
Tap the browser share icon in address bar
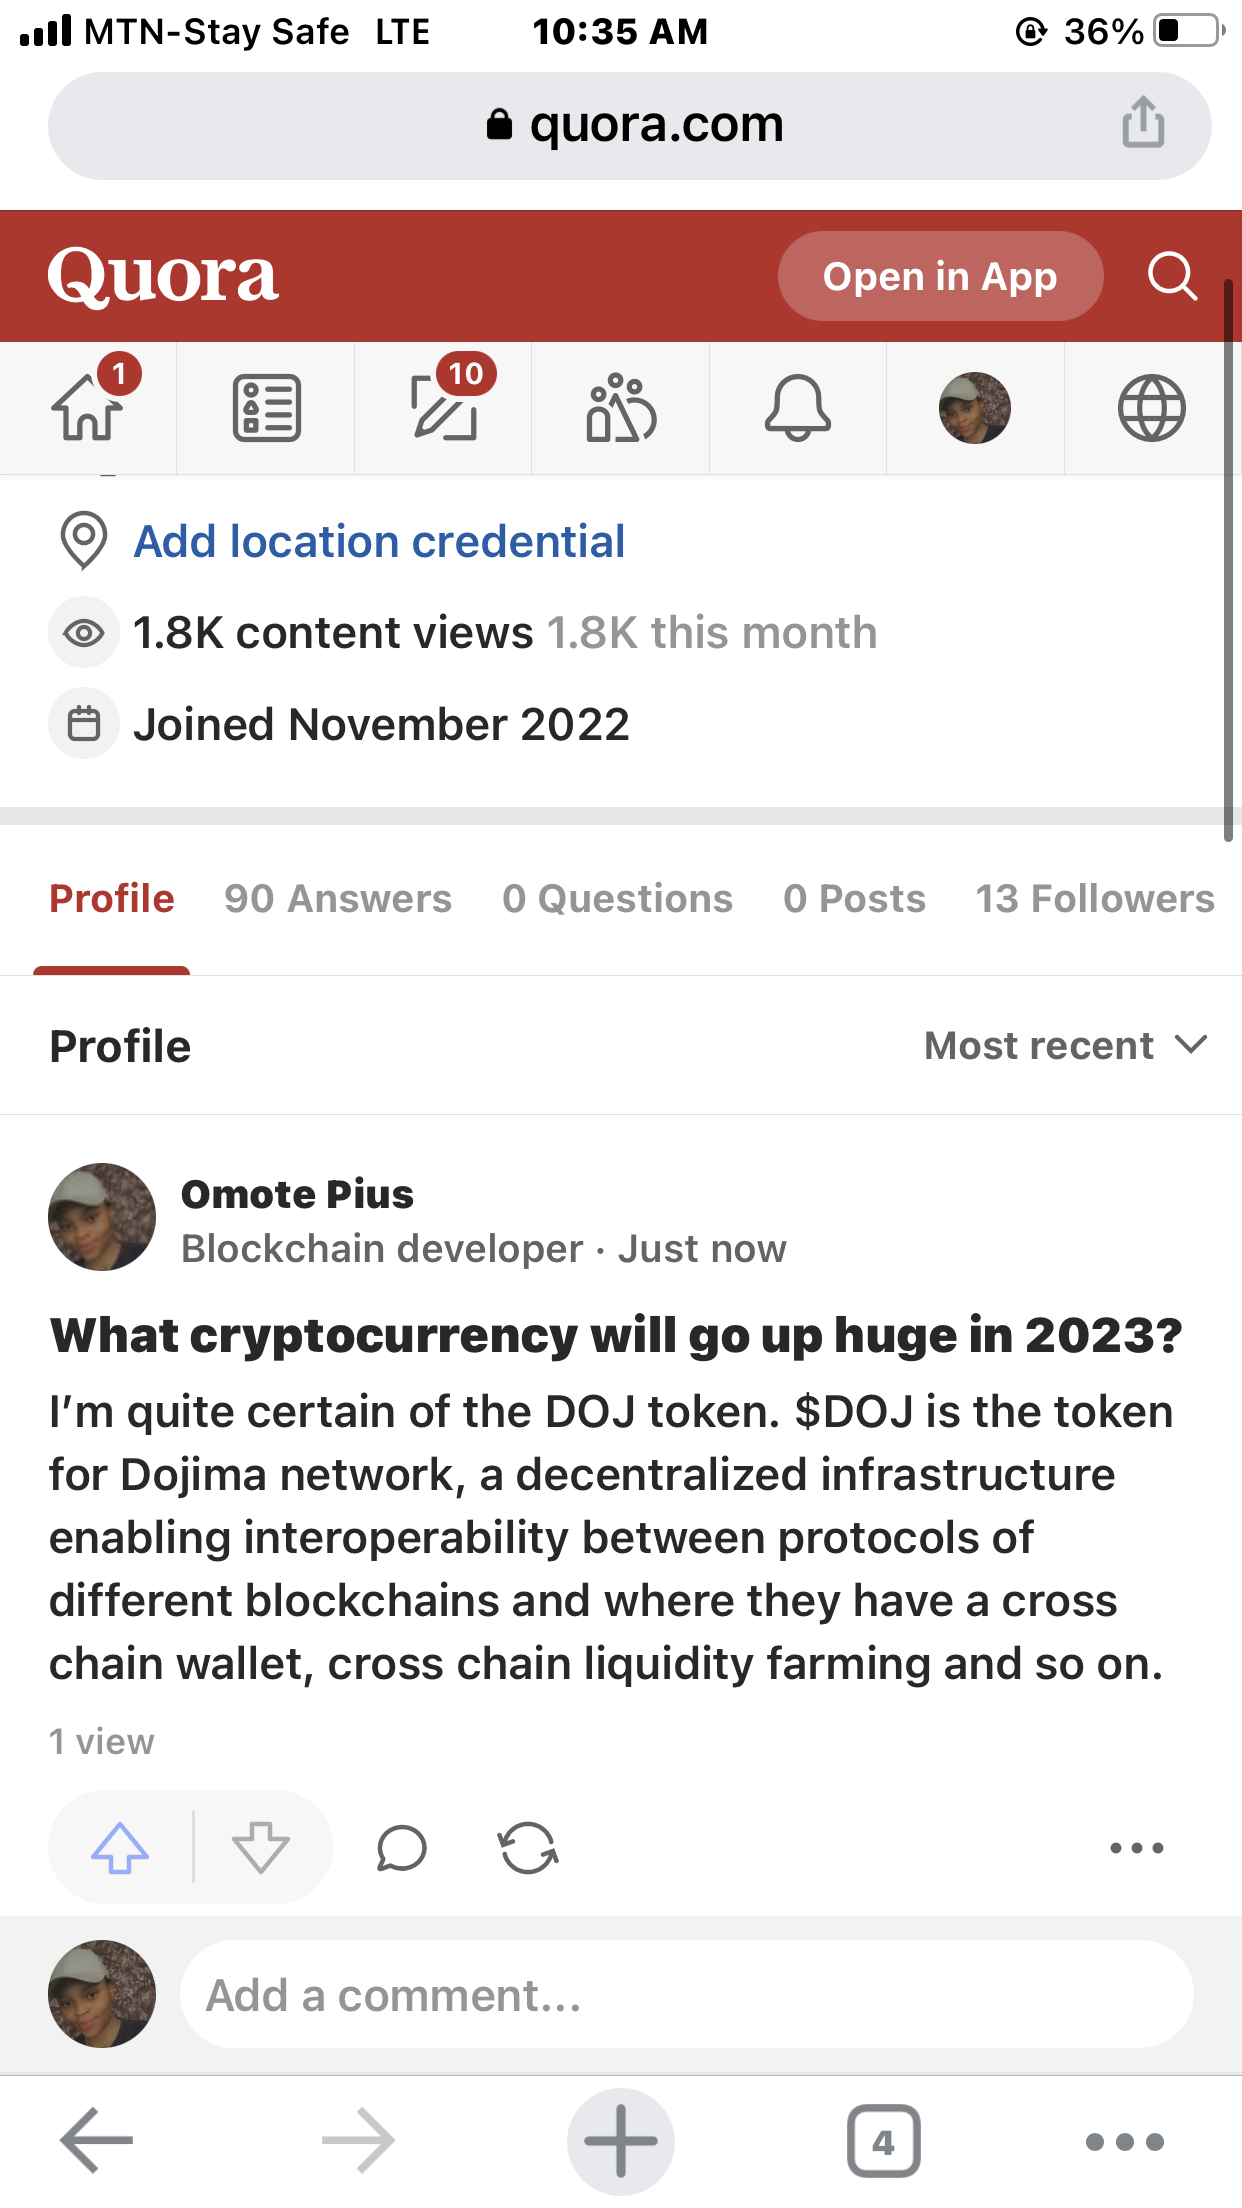(x=1143, y=124)
